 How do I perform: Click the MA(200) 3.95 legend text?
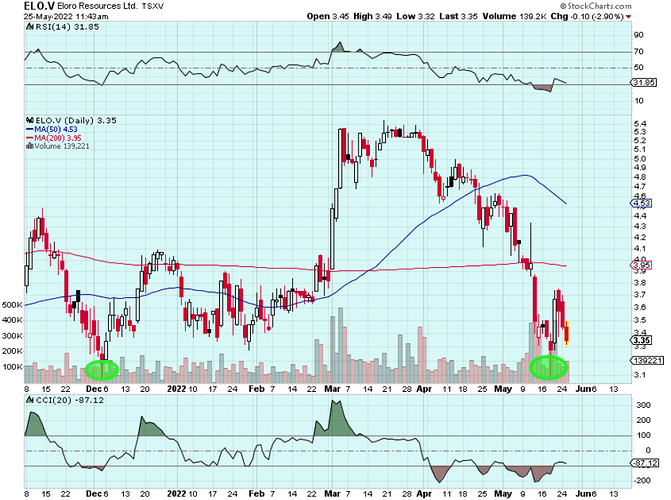point(58,138)
